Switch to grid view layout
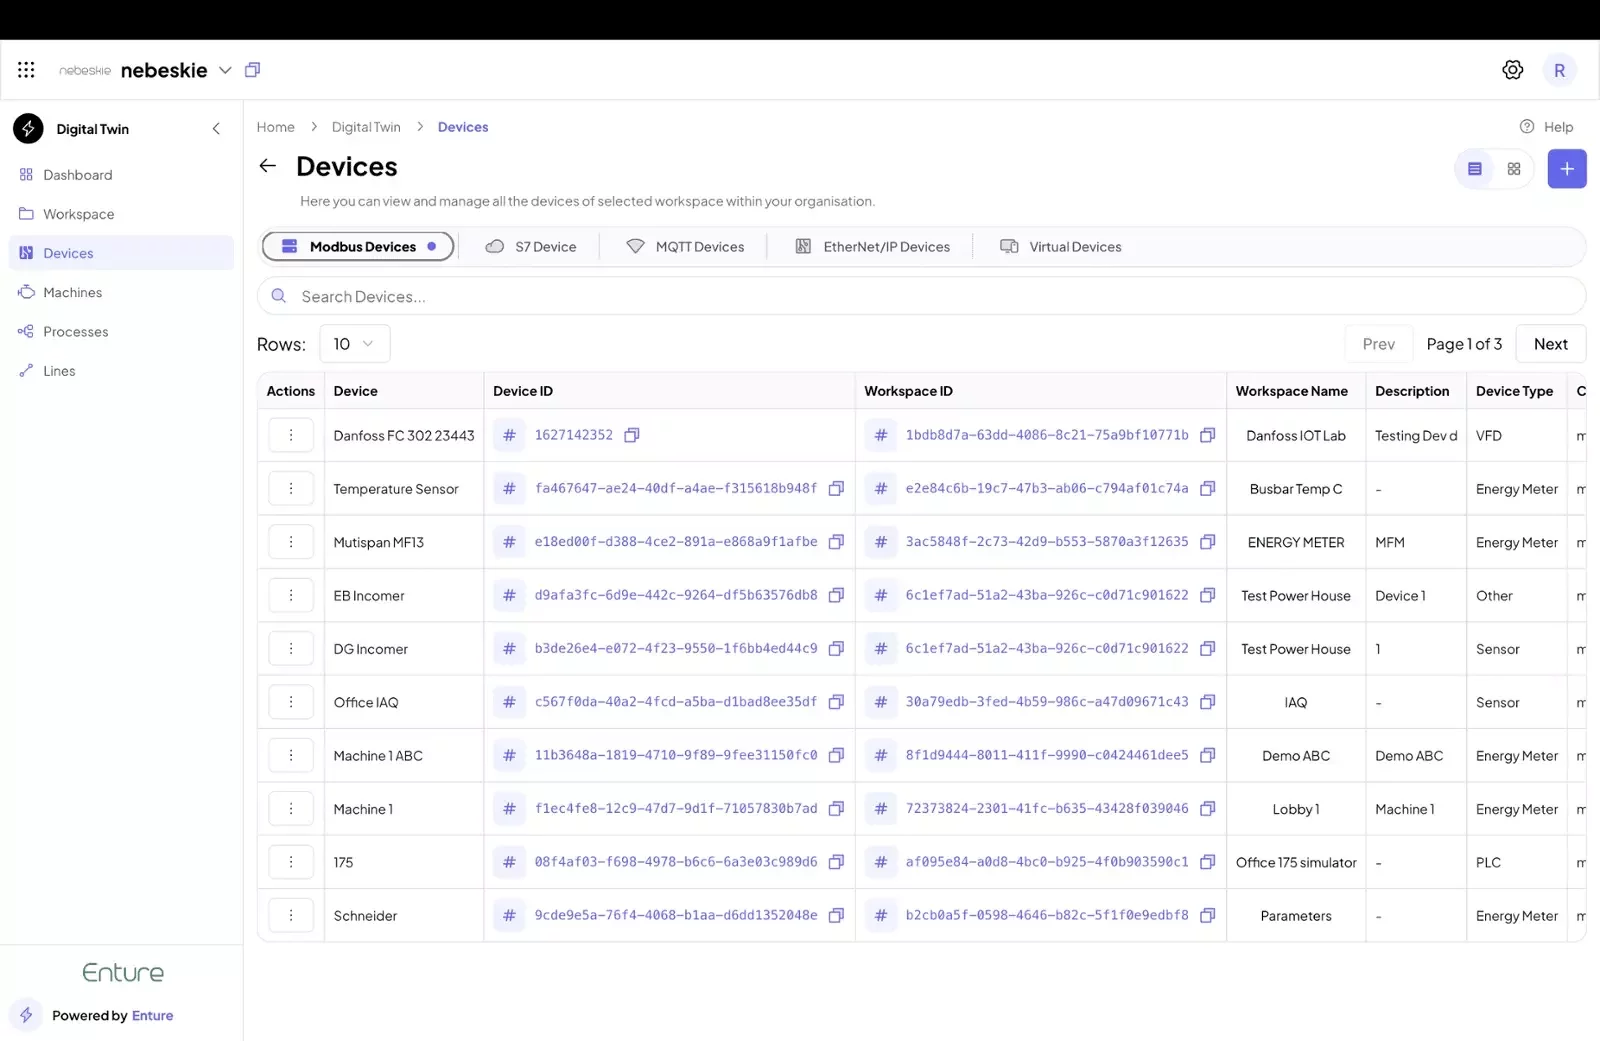 point(1513,169)
